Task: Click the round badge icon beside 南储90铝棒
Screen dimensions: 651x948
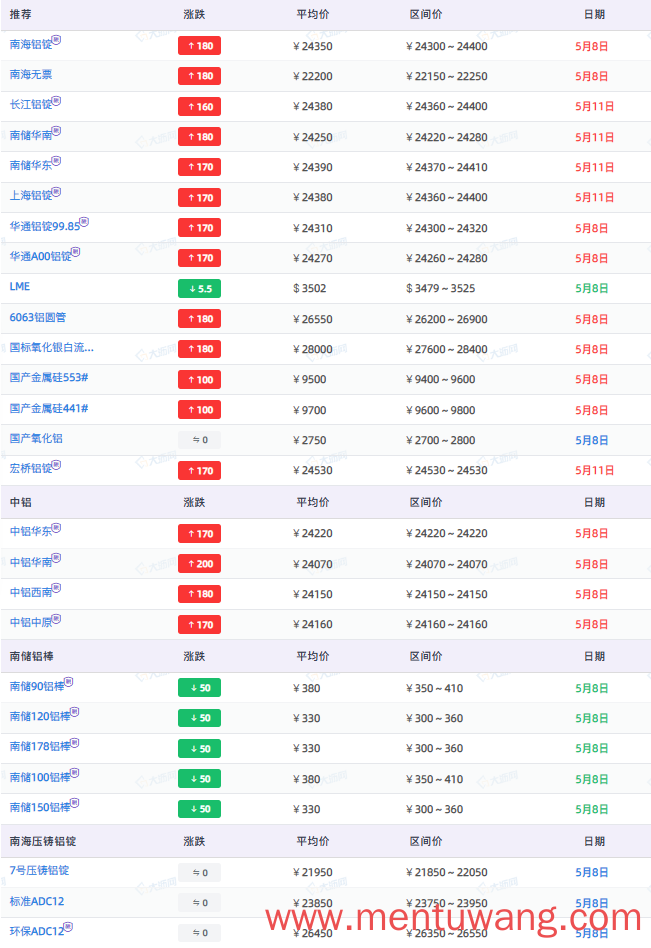Action: (68, 682)
